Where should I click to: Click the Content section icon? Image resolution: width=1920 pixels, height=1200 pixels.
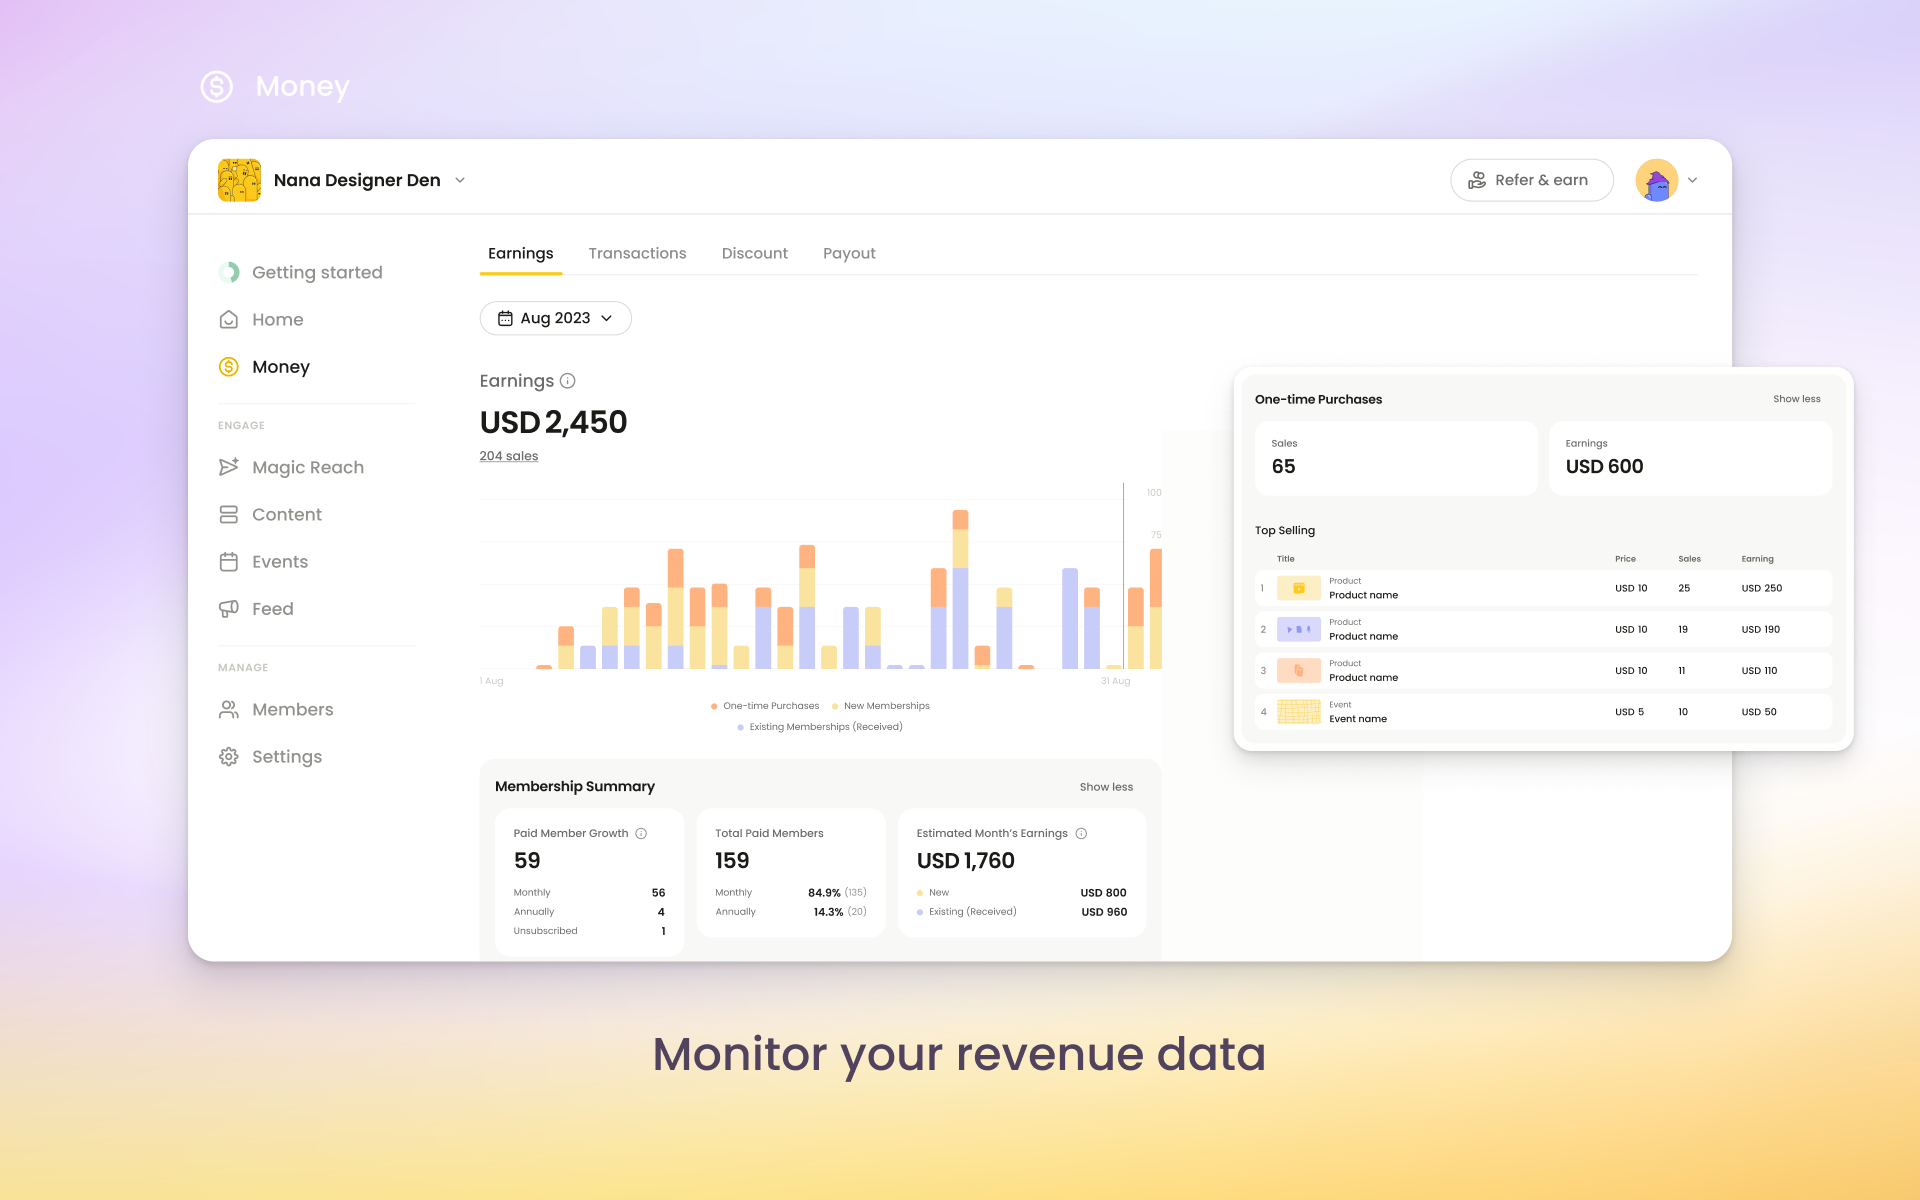229,513
